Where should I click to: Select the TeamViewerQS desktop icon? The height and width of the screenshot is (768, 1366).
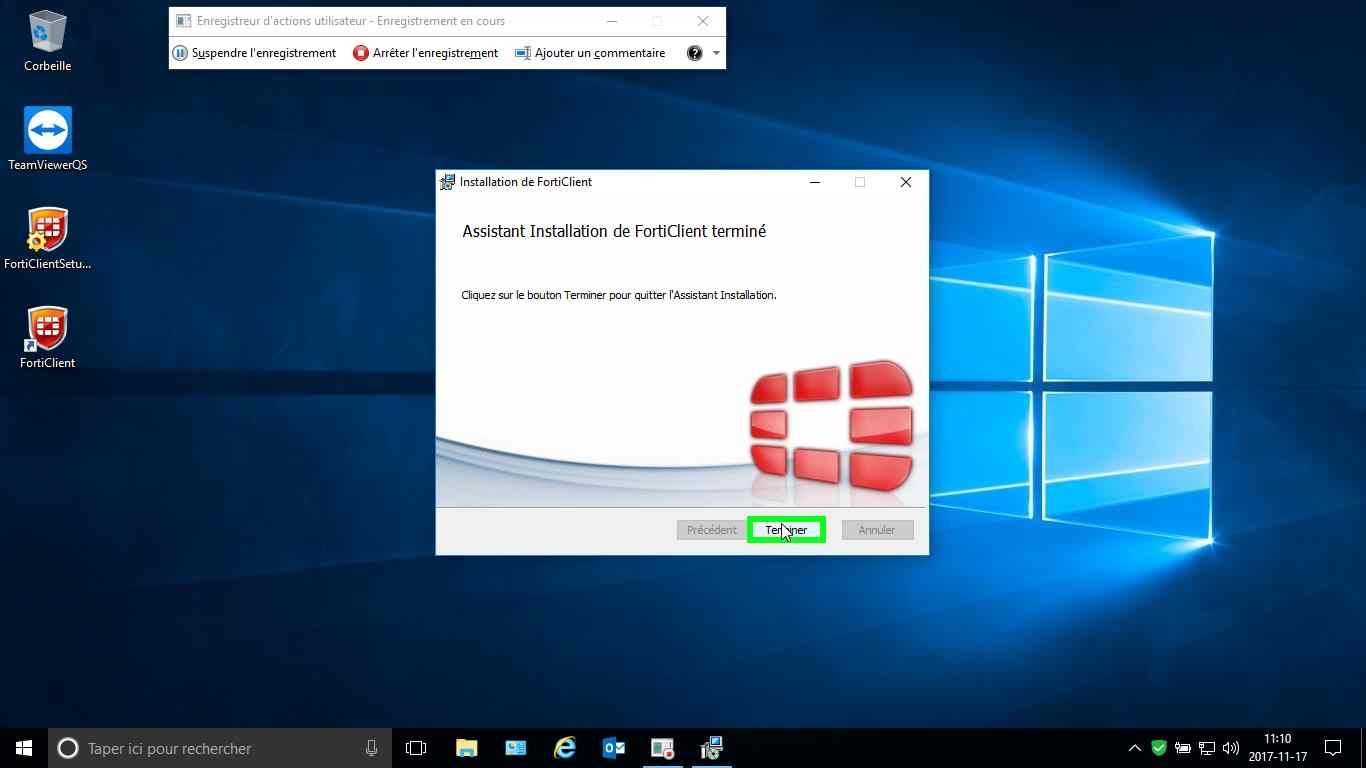click(x=47, y=139)
